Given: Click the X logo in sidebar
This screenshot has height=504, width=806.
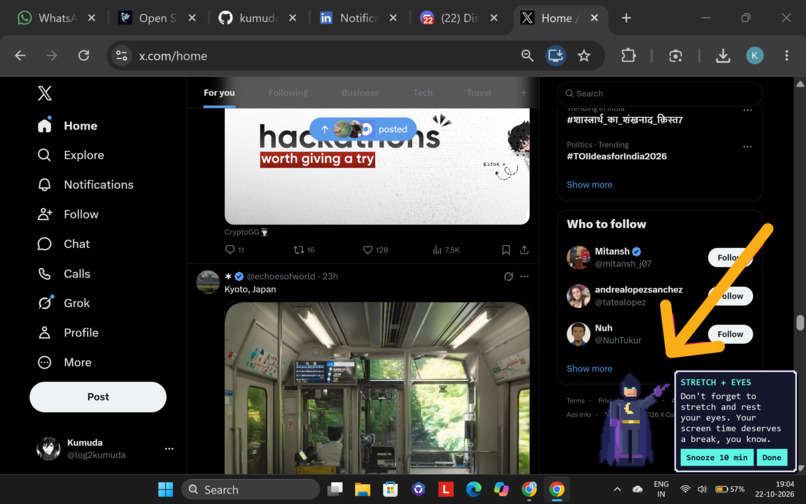Looking at the screenshot, I should (45, 93).
